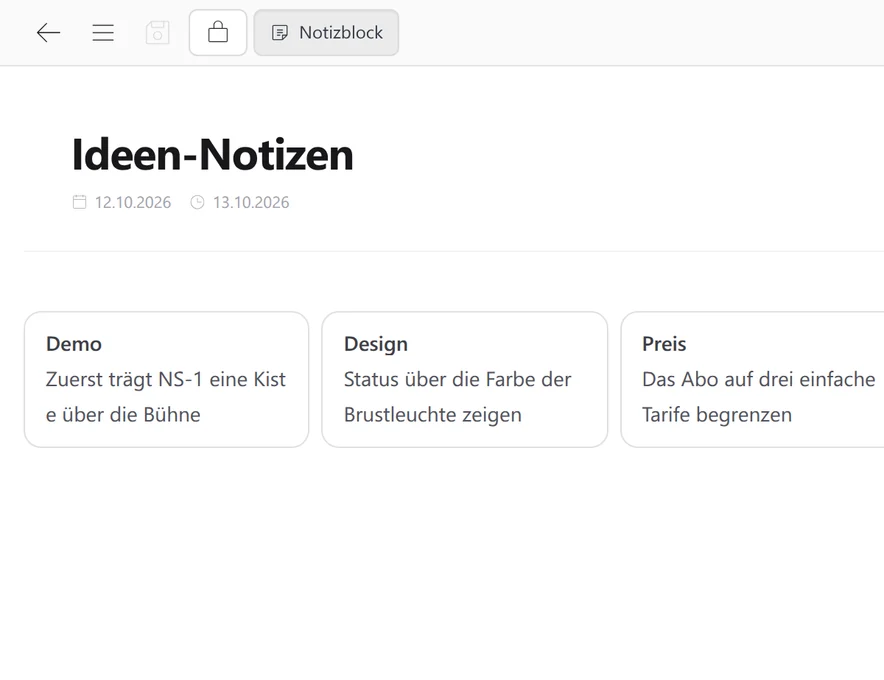Click the Ideen-Notizen title
Viewport: 884px width, 680px height.
(213, 155)
